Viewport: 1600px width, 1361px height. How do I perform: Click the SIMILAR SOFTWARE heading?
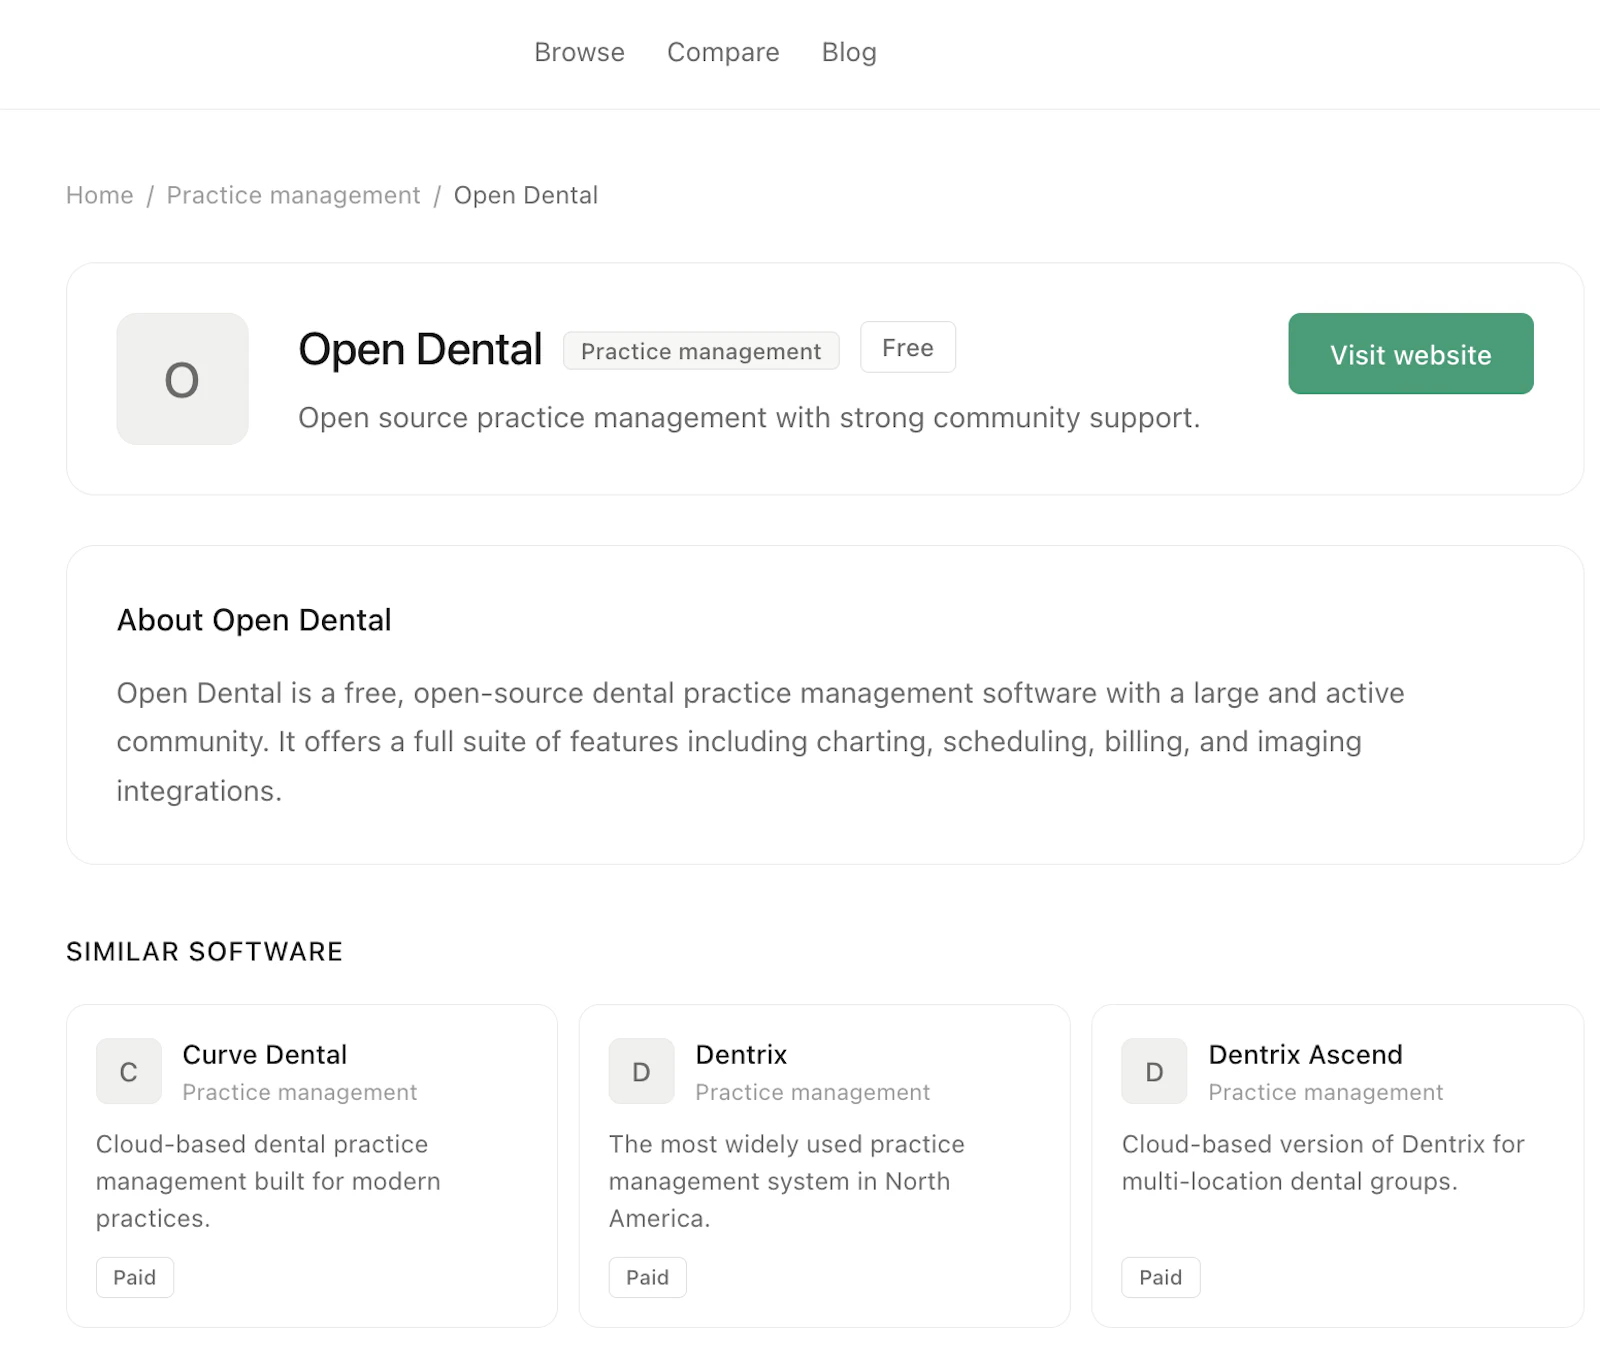[205, 952]
